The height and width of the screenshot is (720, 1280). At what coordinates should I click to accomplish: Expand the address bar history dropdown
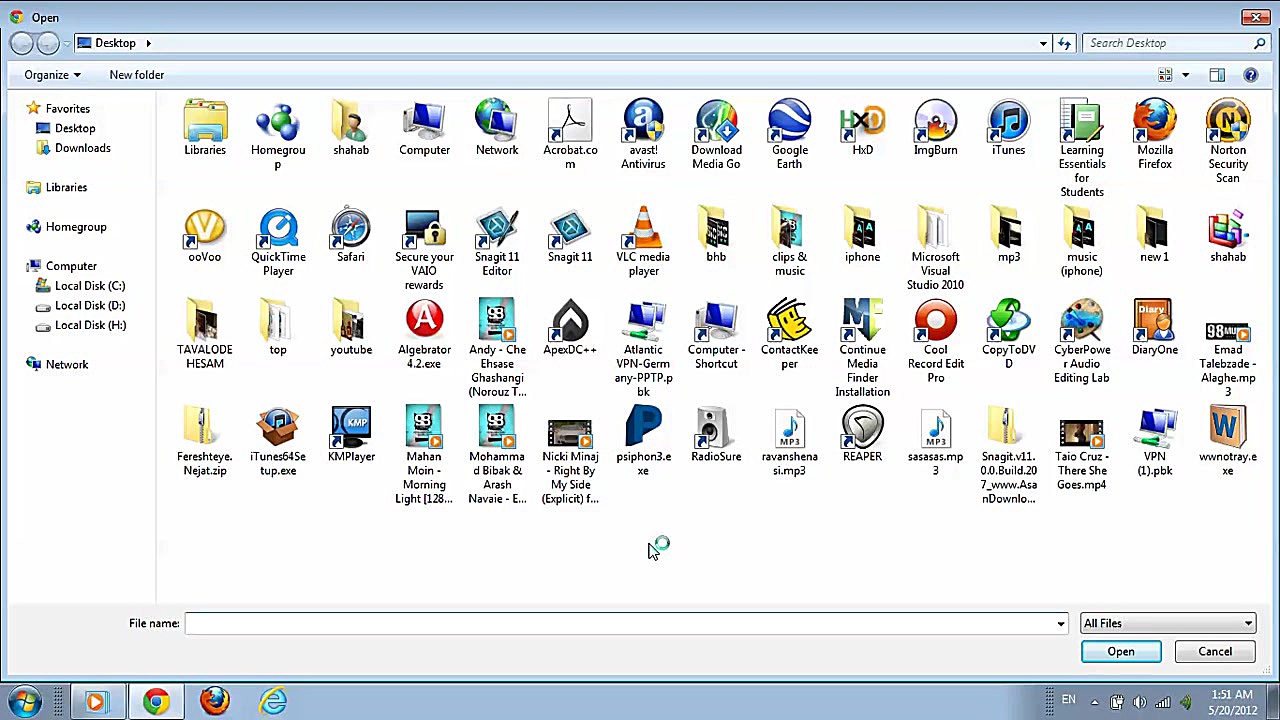click(1043, 43)
